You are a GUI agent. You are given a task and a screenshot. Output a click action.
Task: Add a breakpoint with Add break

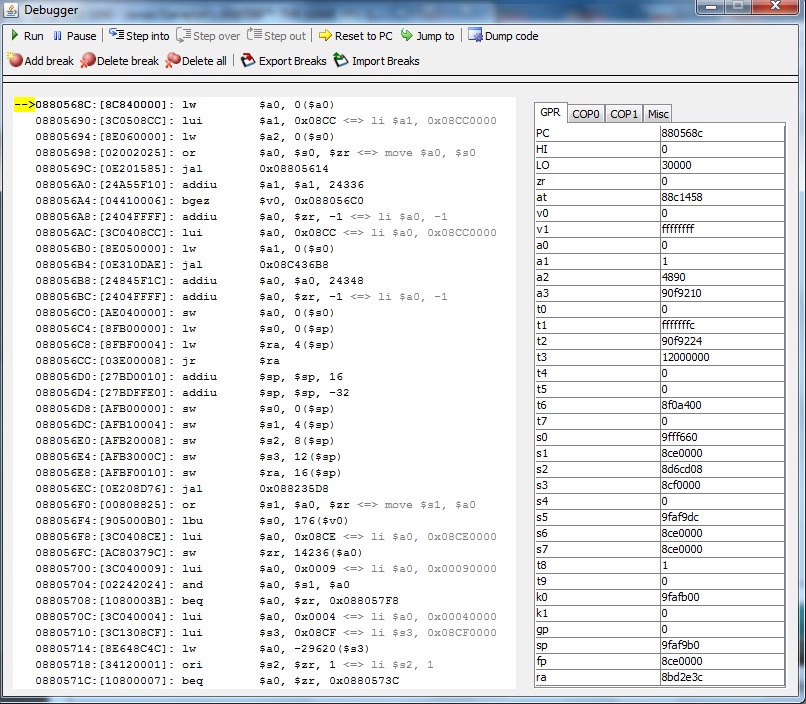[40, 61]
